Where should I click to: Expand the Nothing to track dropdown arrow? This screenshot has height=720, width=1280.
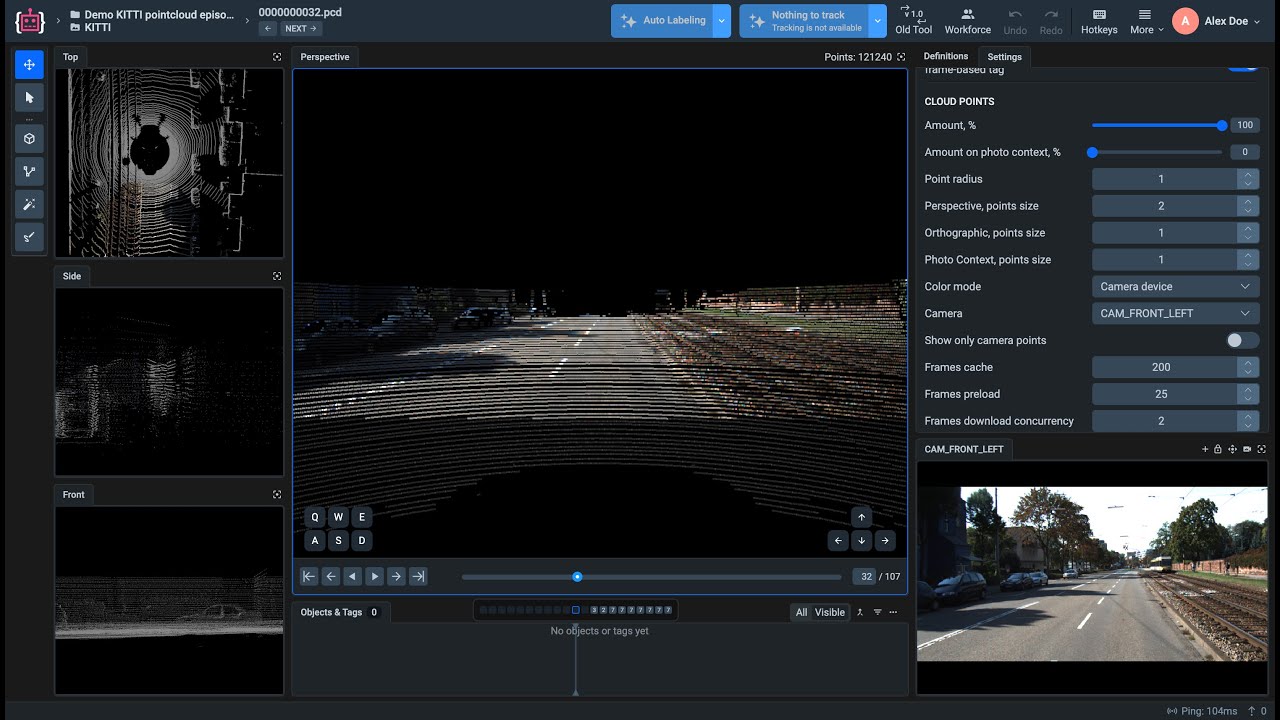point(877,21)
